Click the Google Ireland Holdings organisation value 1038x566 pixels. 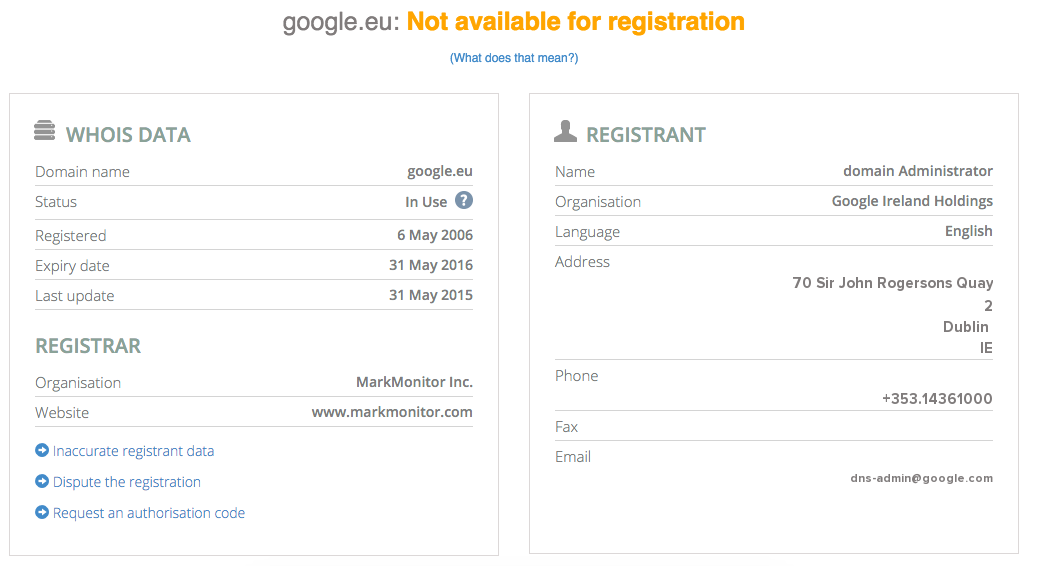tap(912, 201)
